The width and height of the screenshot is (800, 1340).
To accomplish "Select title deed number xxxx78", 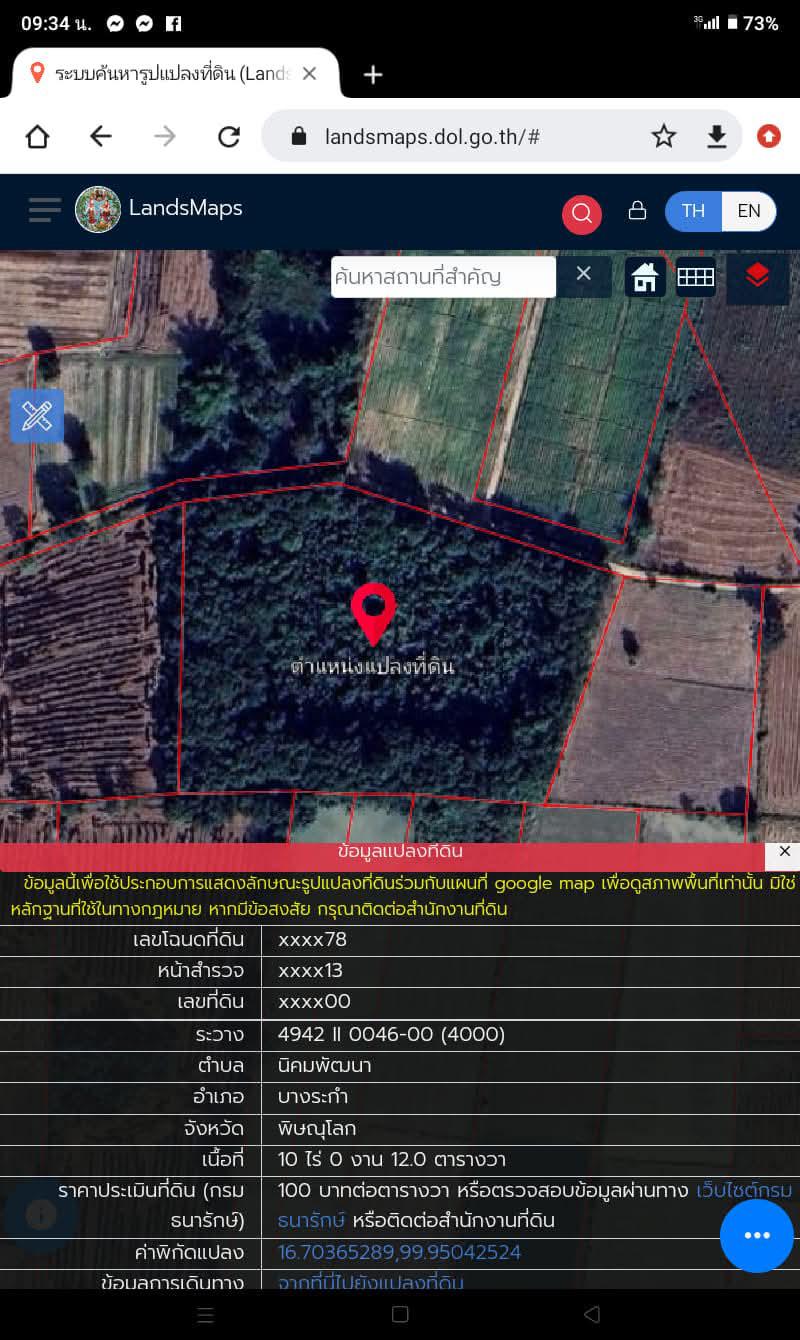I will pyautogui.click(x=313, y=939).
